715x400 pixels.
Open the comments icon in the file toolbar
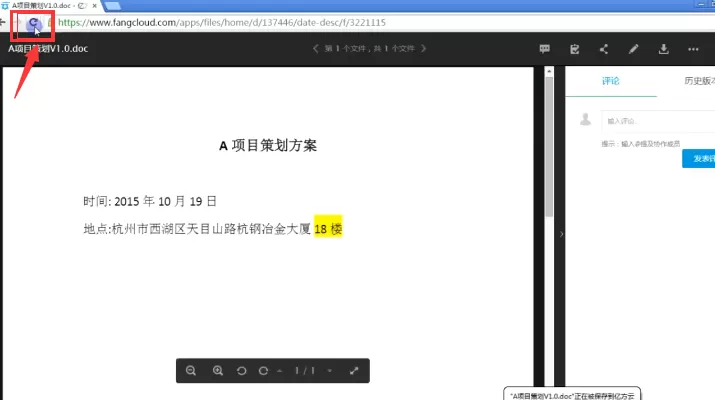click(544, 49)
